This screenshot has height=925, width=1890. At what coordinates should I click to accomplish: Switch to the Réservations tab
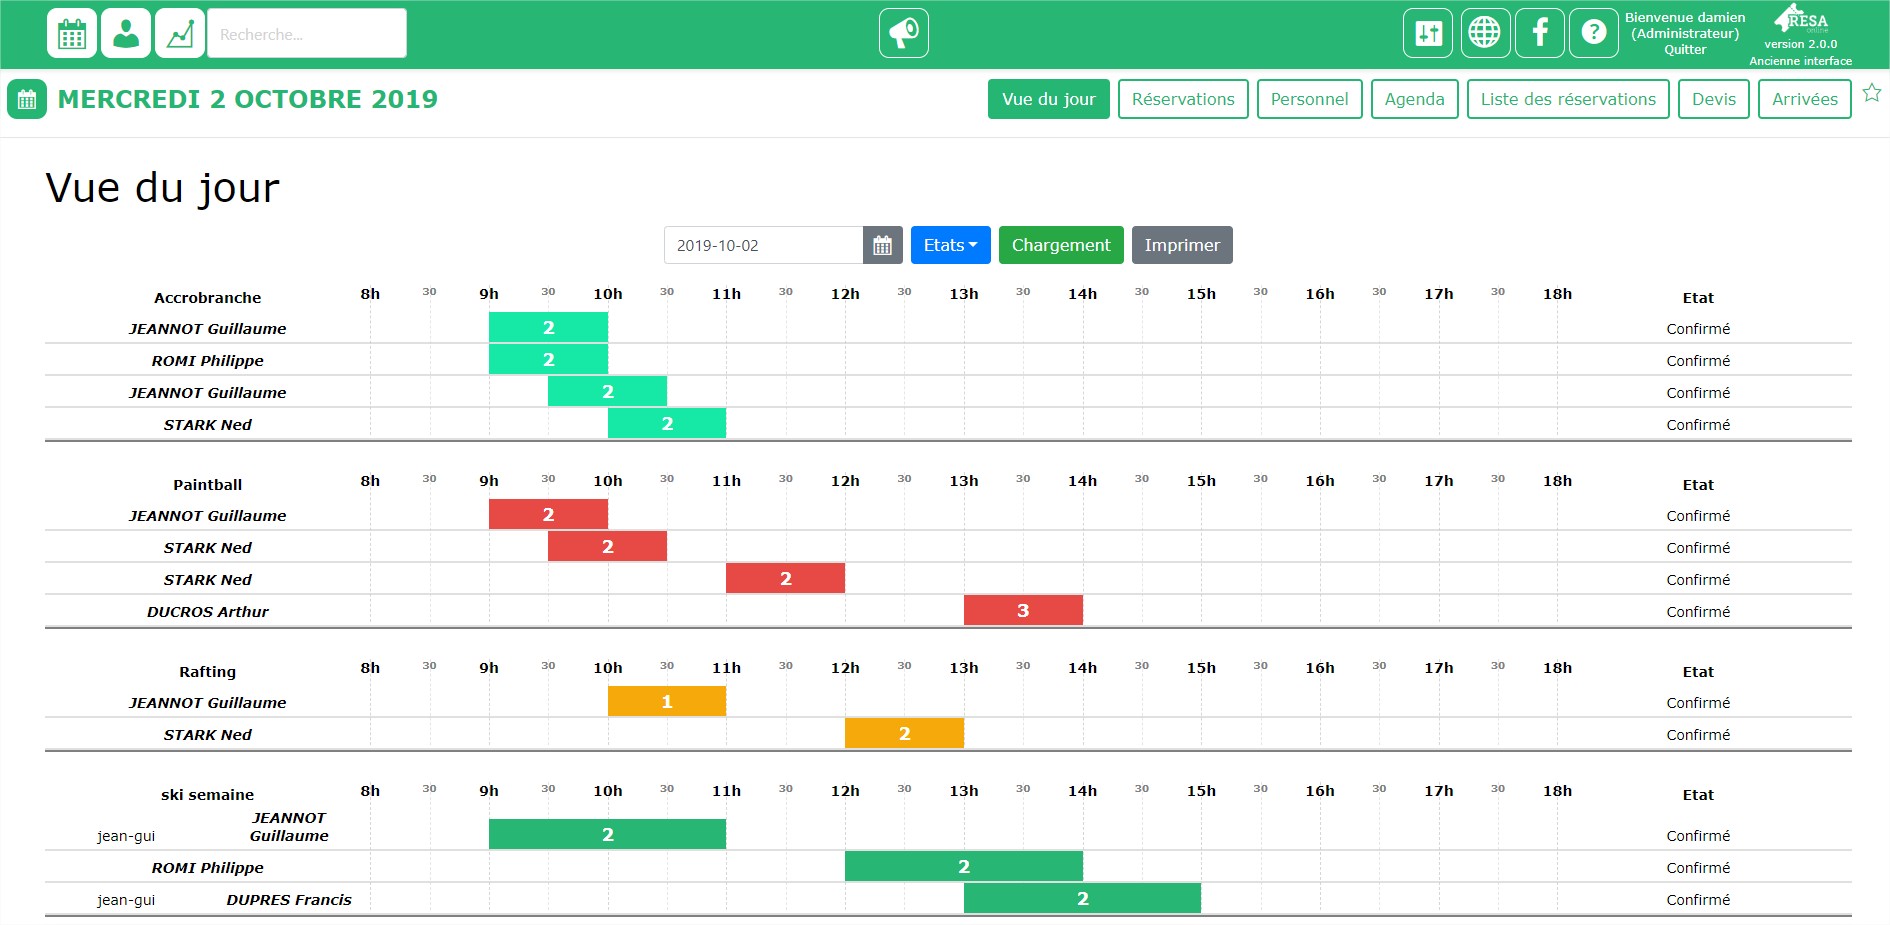[x=1182, y=99]
